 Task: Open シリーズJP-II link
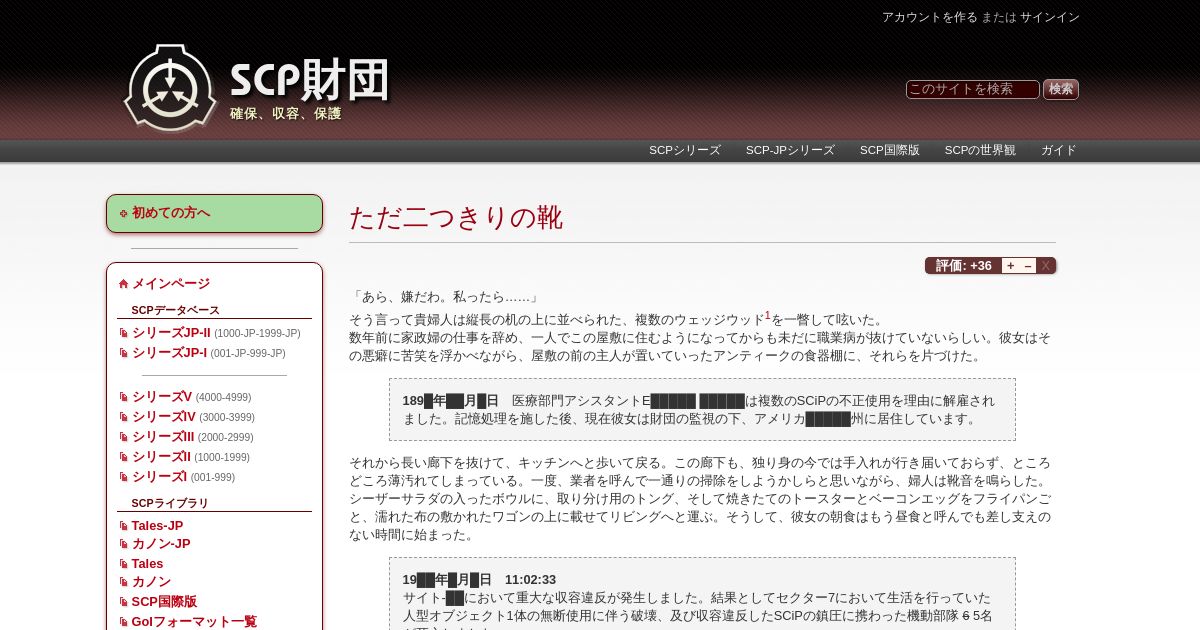pos(171,332)
